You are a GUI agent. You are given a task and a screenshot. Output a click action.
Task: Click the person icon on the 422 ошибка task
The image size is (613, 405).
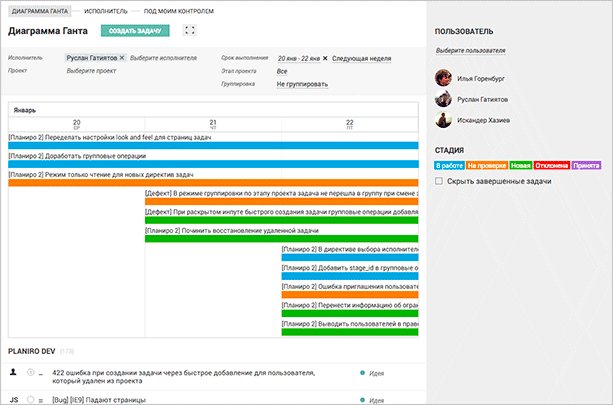(x=13, y=372)
